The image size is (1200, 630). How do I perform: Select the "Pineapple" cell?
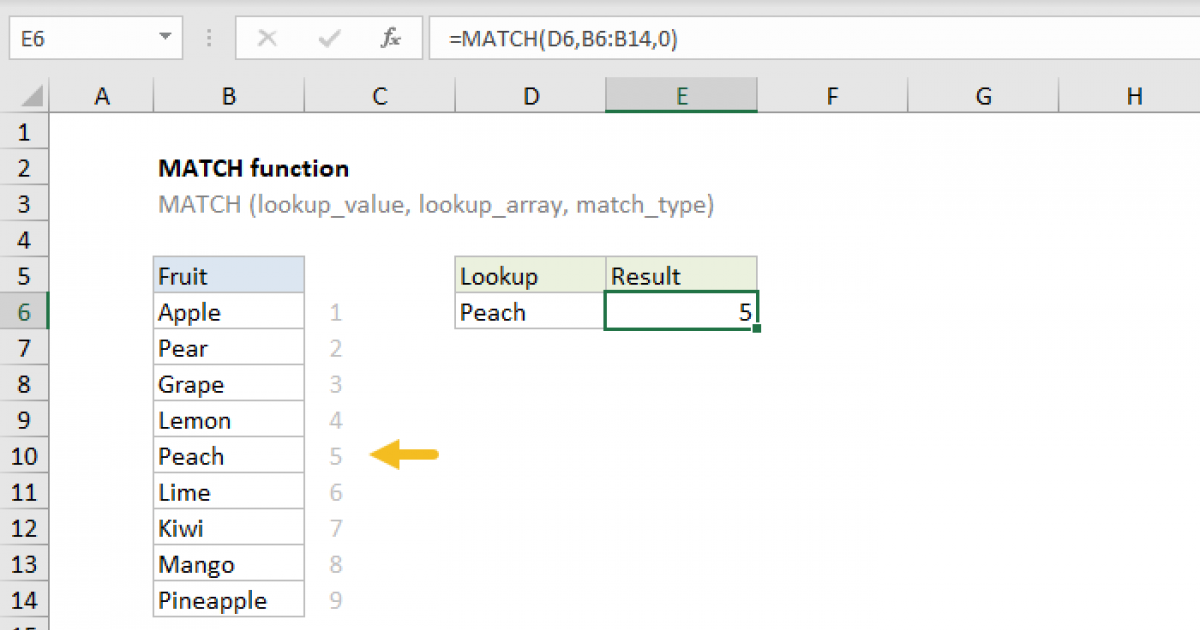click(229, 600)
